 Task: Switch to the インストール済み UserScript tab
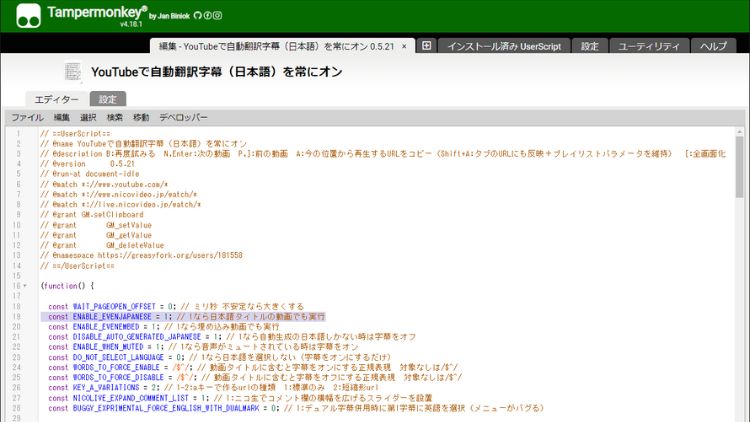pyautogui.click(x=504, y=46)
